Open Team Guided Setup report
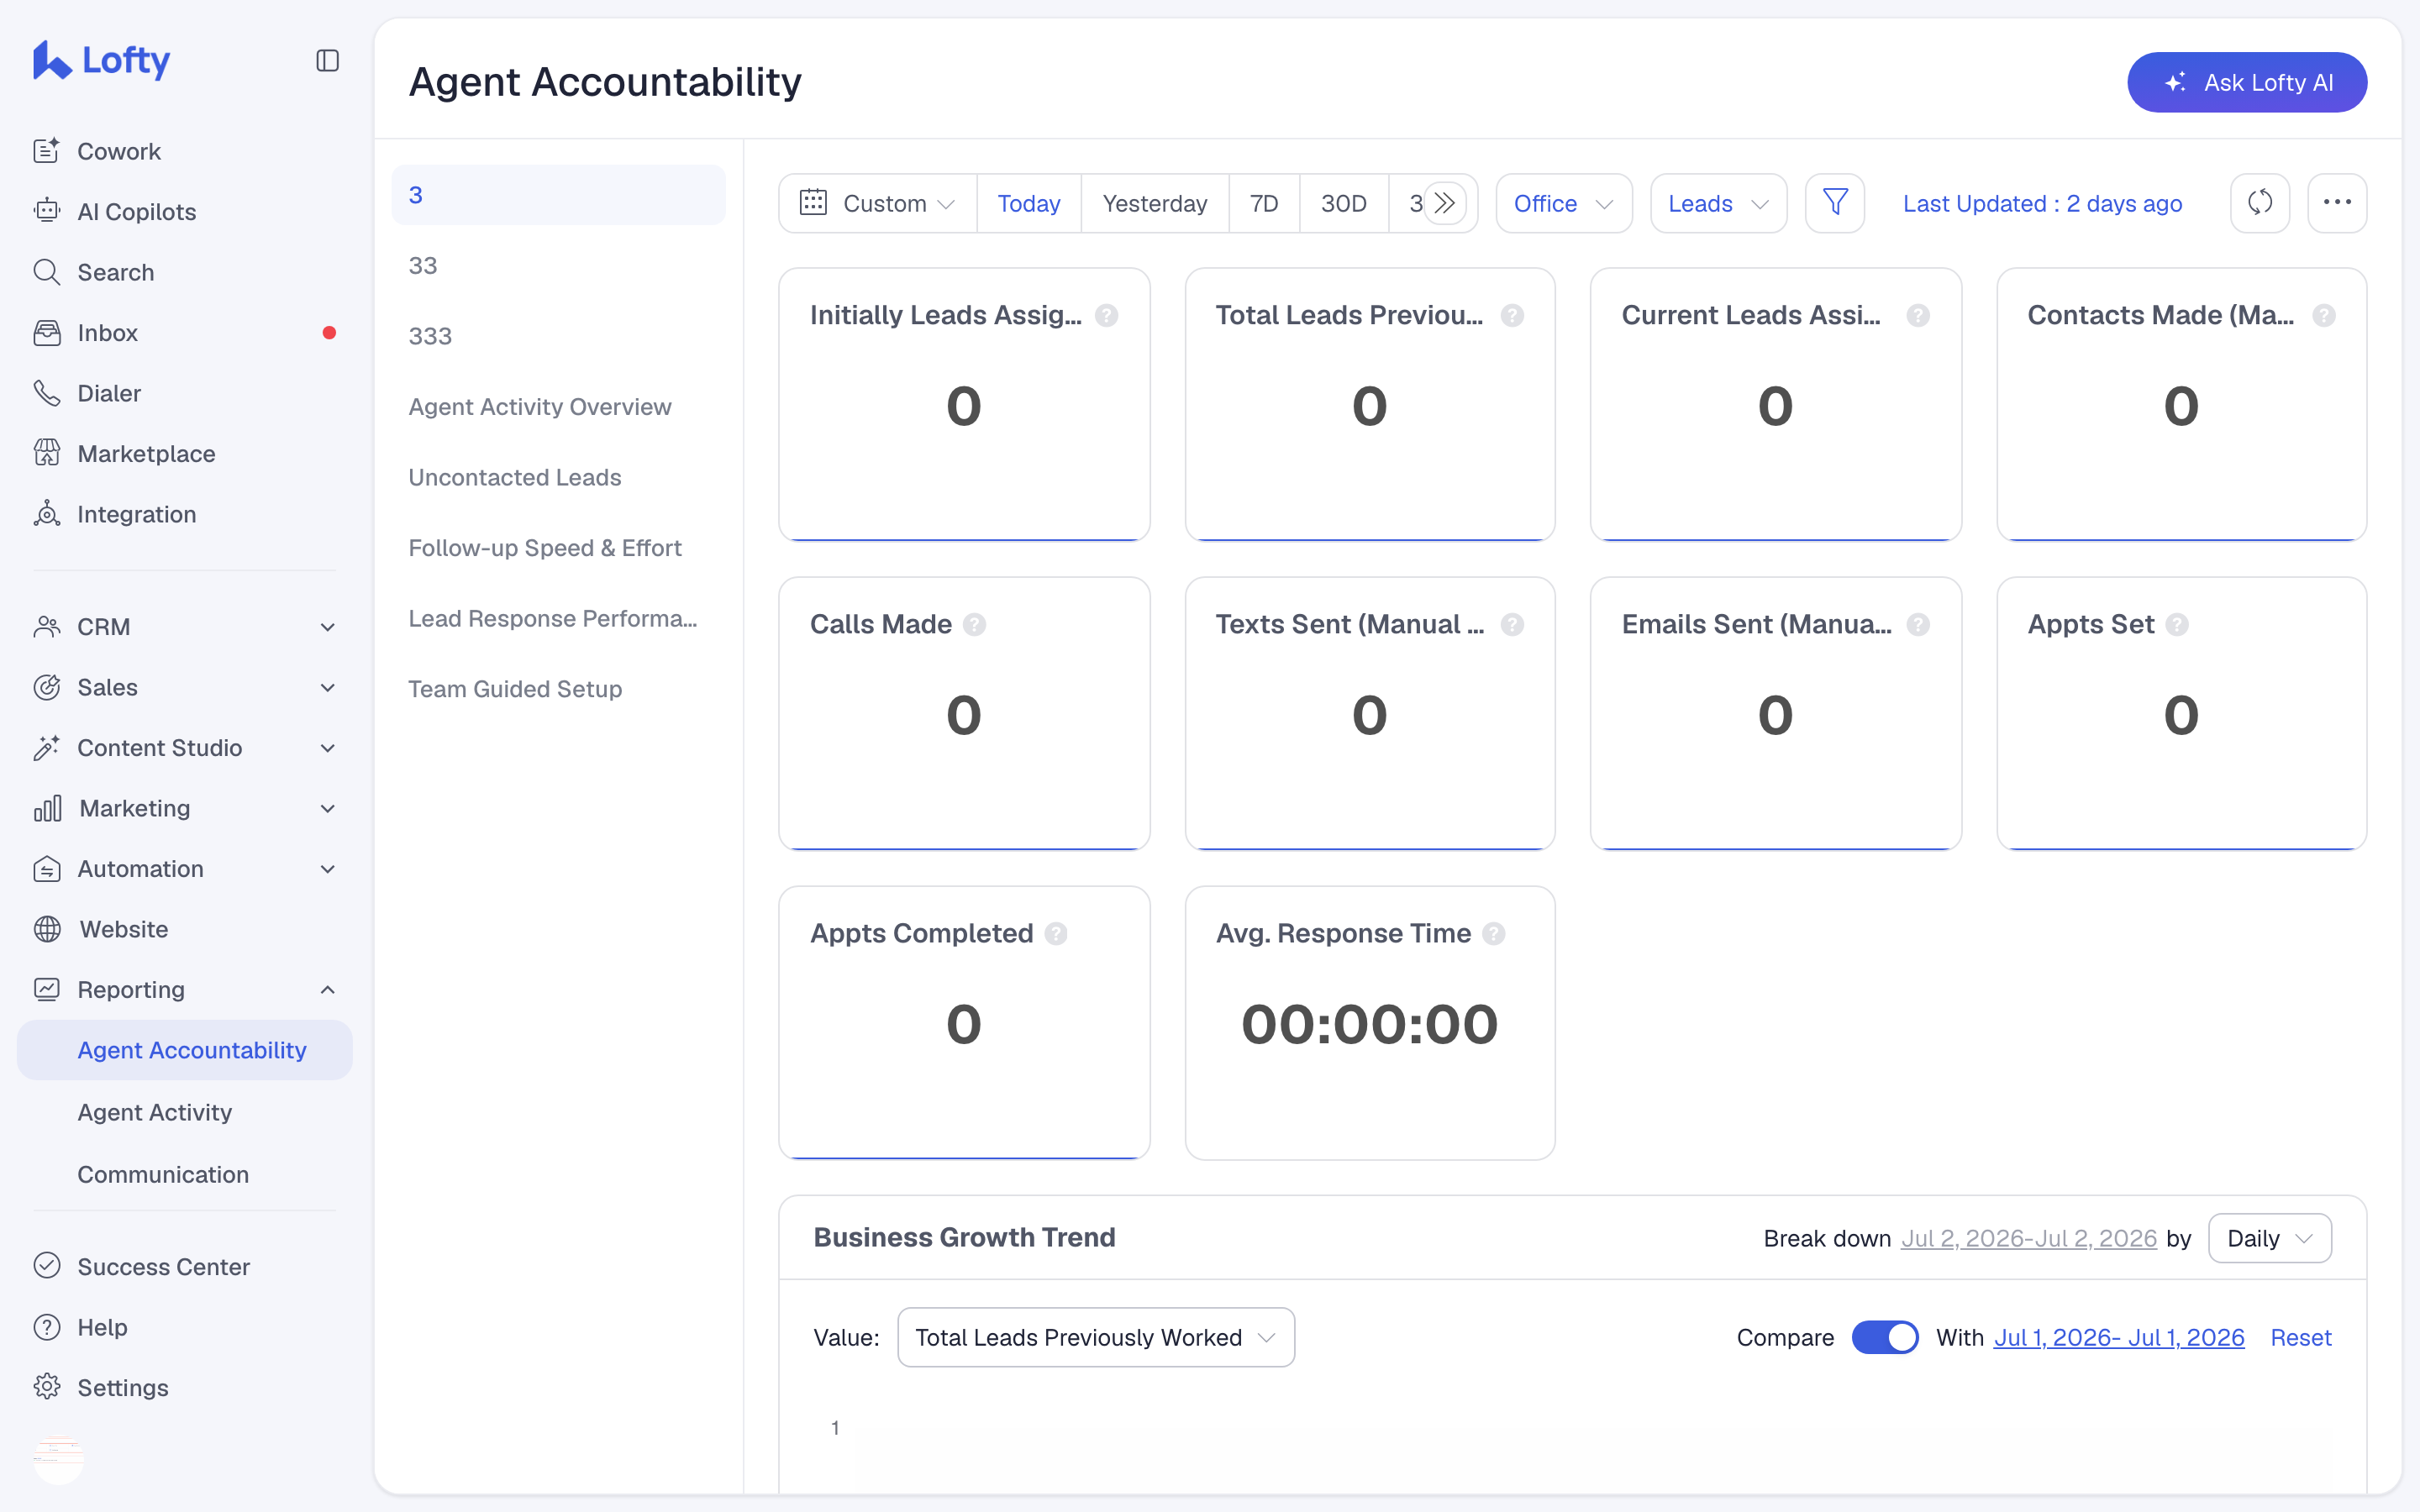Screen dimensions: 2420x1512 [559, 689]
